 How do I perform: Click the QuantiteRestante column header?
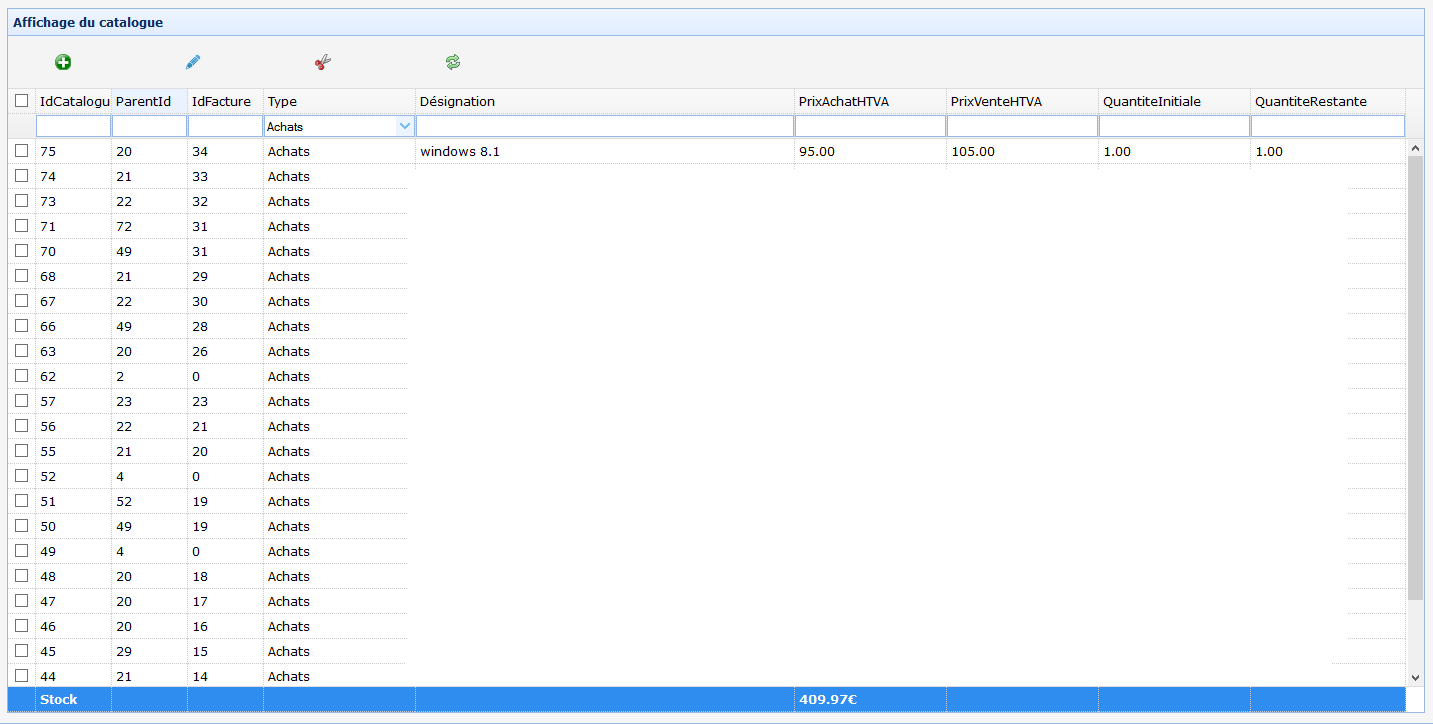point(1326,101)
